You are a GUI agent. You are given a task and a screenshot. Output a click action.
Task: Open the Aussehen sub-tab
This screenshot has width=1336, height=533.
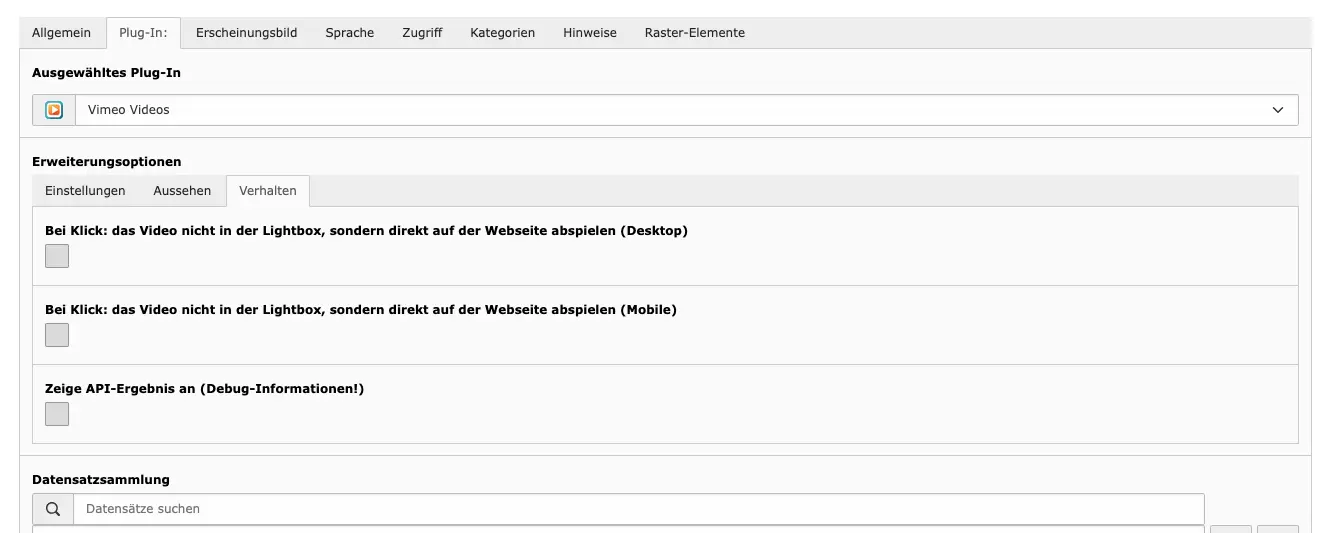tap(182, 191)
